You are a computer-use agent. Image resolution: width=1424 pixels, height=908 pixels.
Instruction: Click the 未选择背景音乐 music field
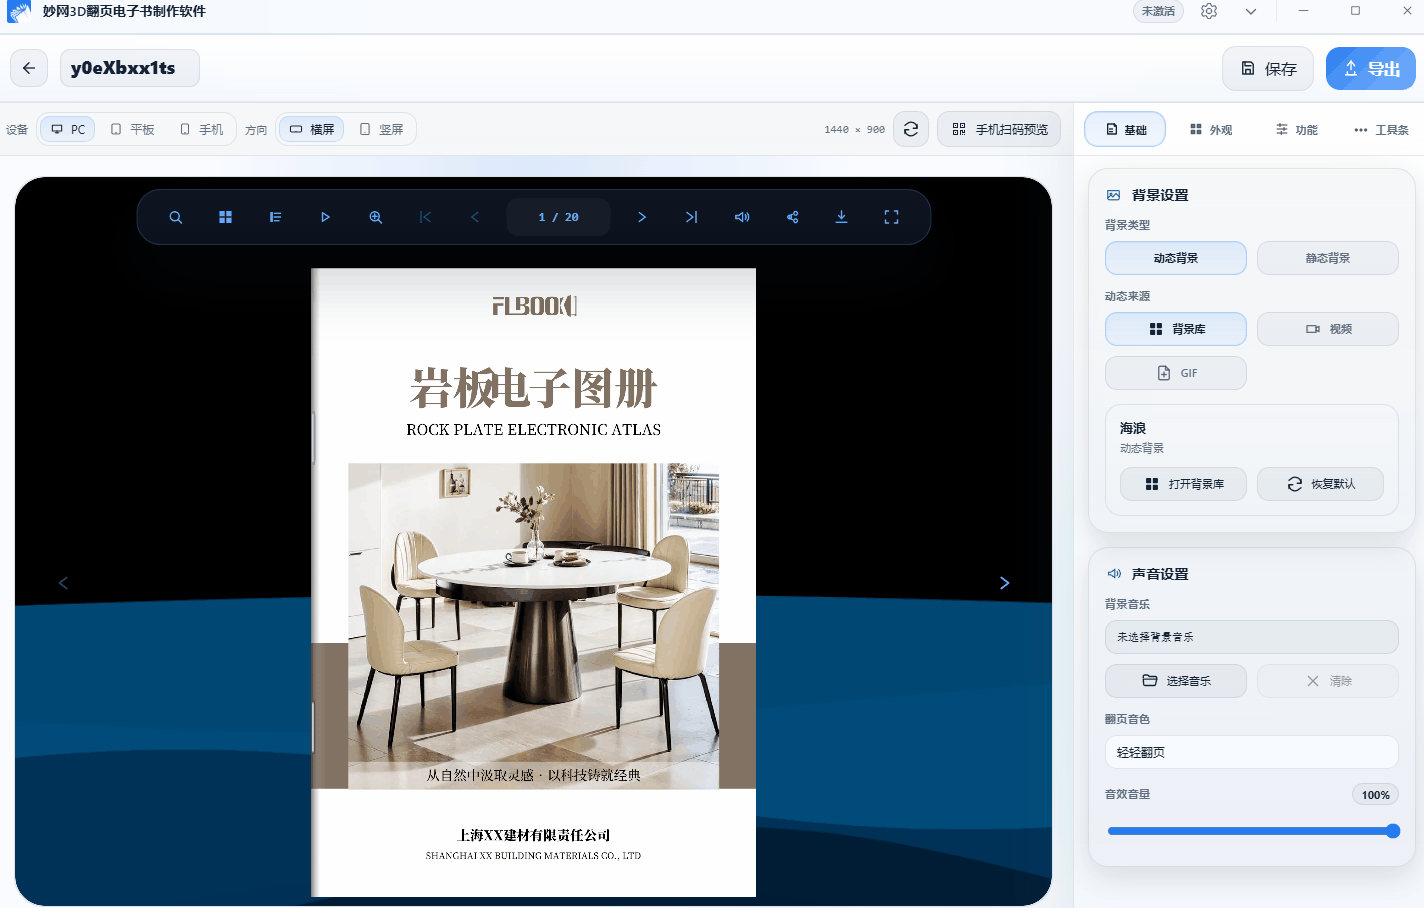click(1251, 637)
